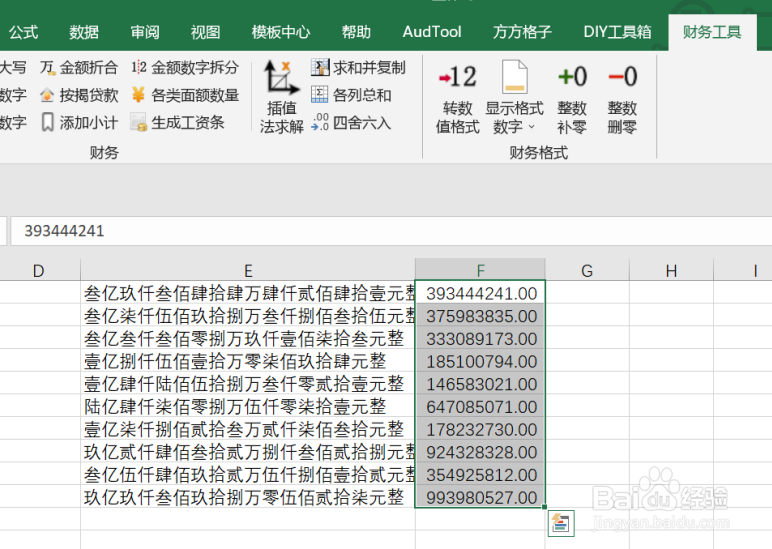Click 各列总和 tool
The image size is (772, 549).
point(351,95)
